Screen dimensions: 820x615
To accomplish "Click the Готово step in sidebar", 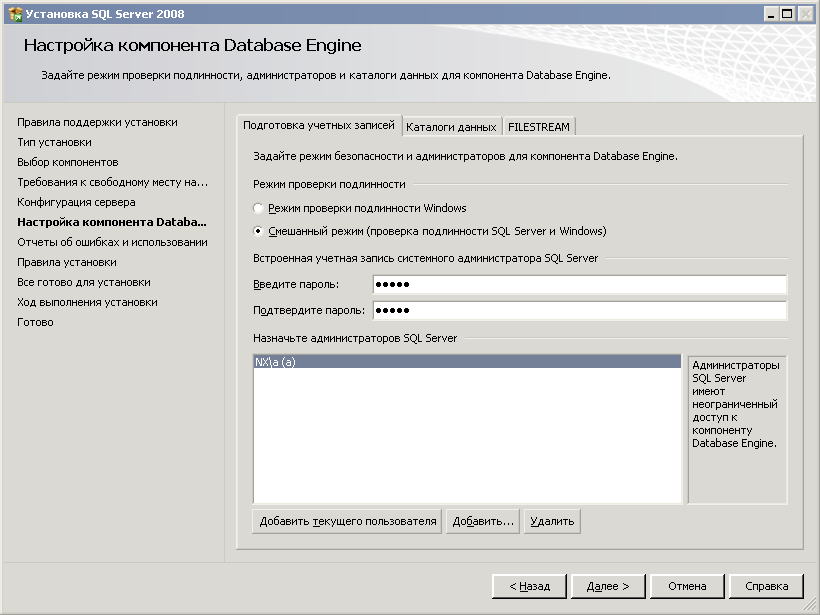I will 36,322.
